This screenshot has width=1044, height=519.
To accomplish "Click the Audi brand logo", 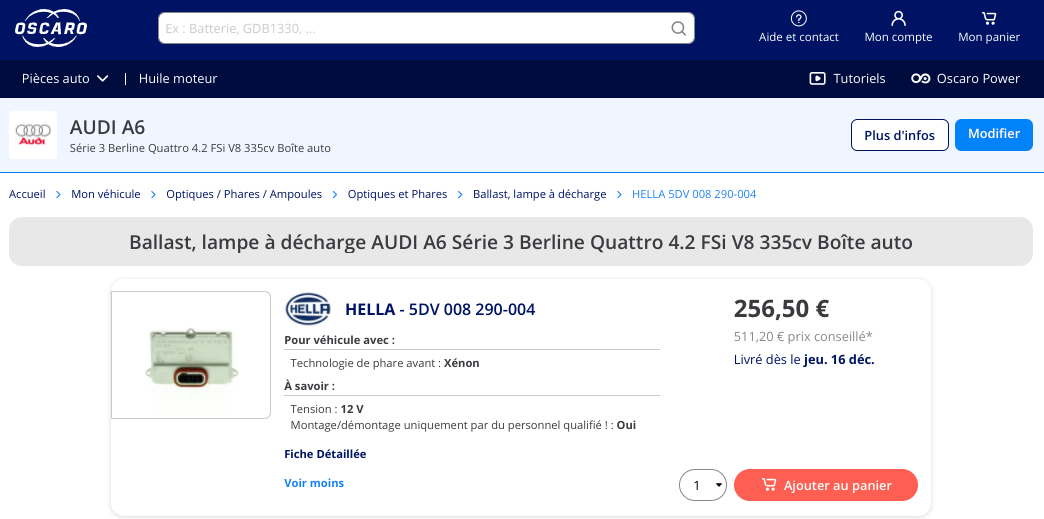I will (33, 135).
